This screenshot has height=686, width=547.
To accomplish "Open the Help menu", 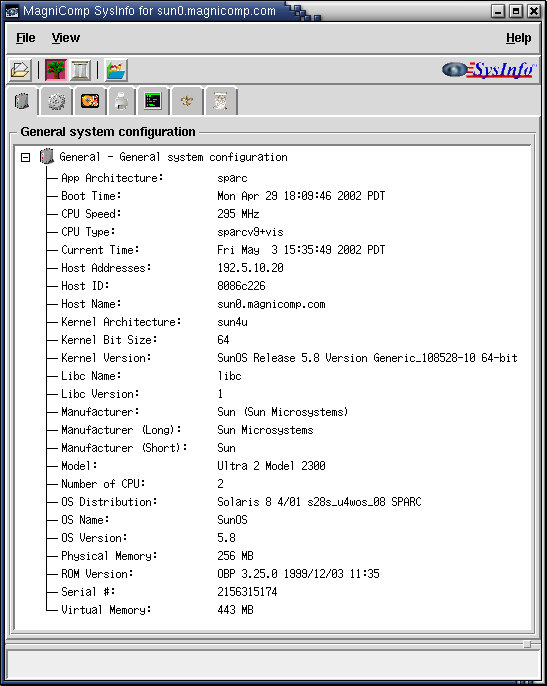I will 519,38.
